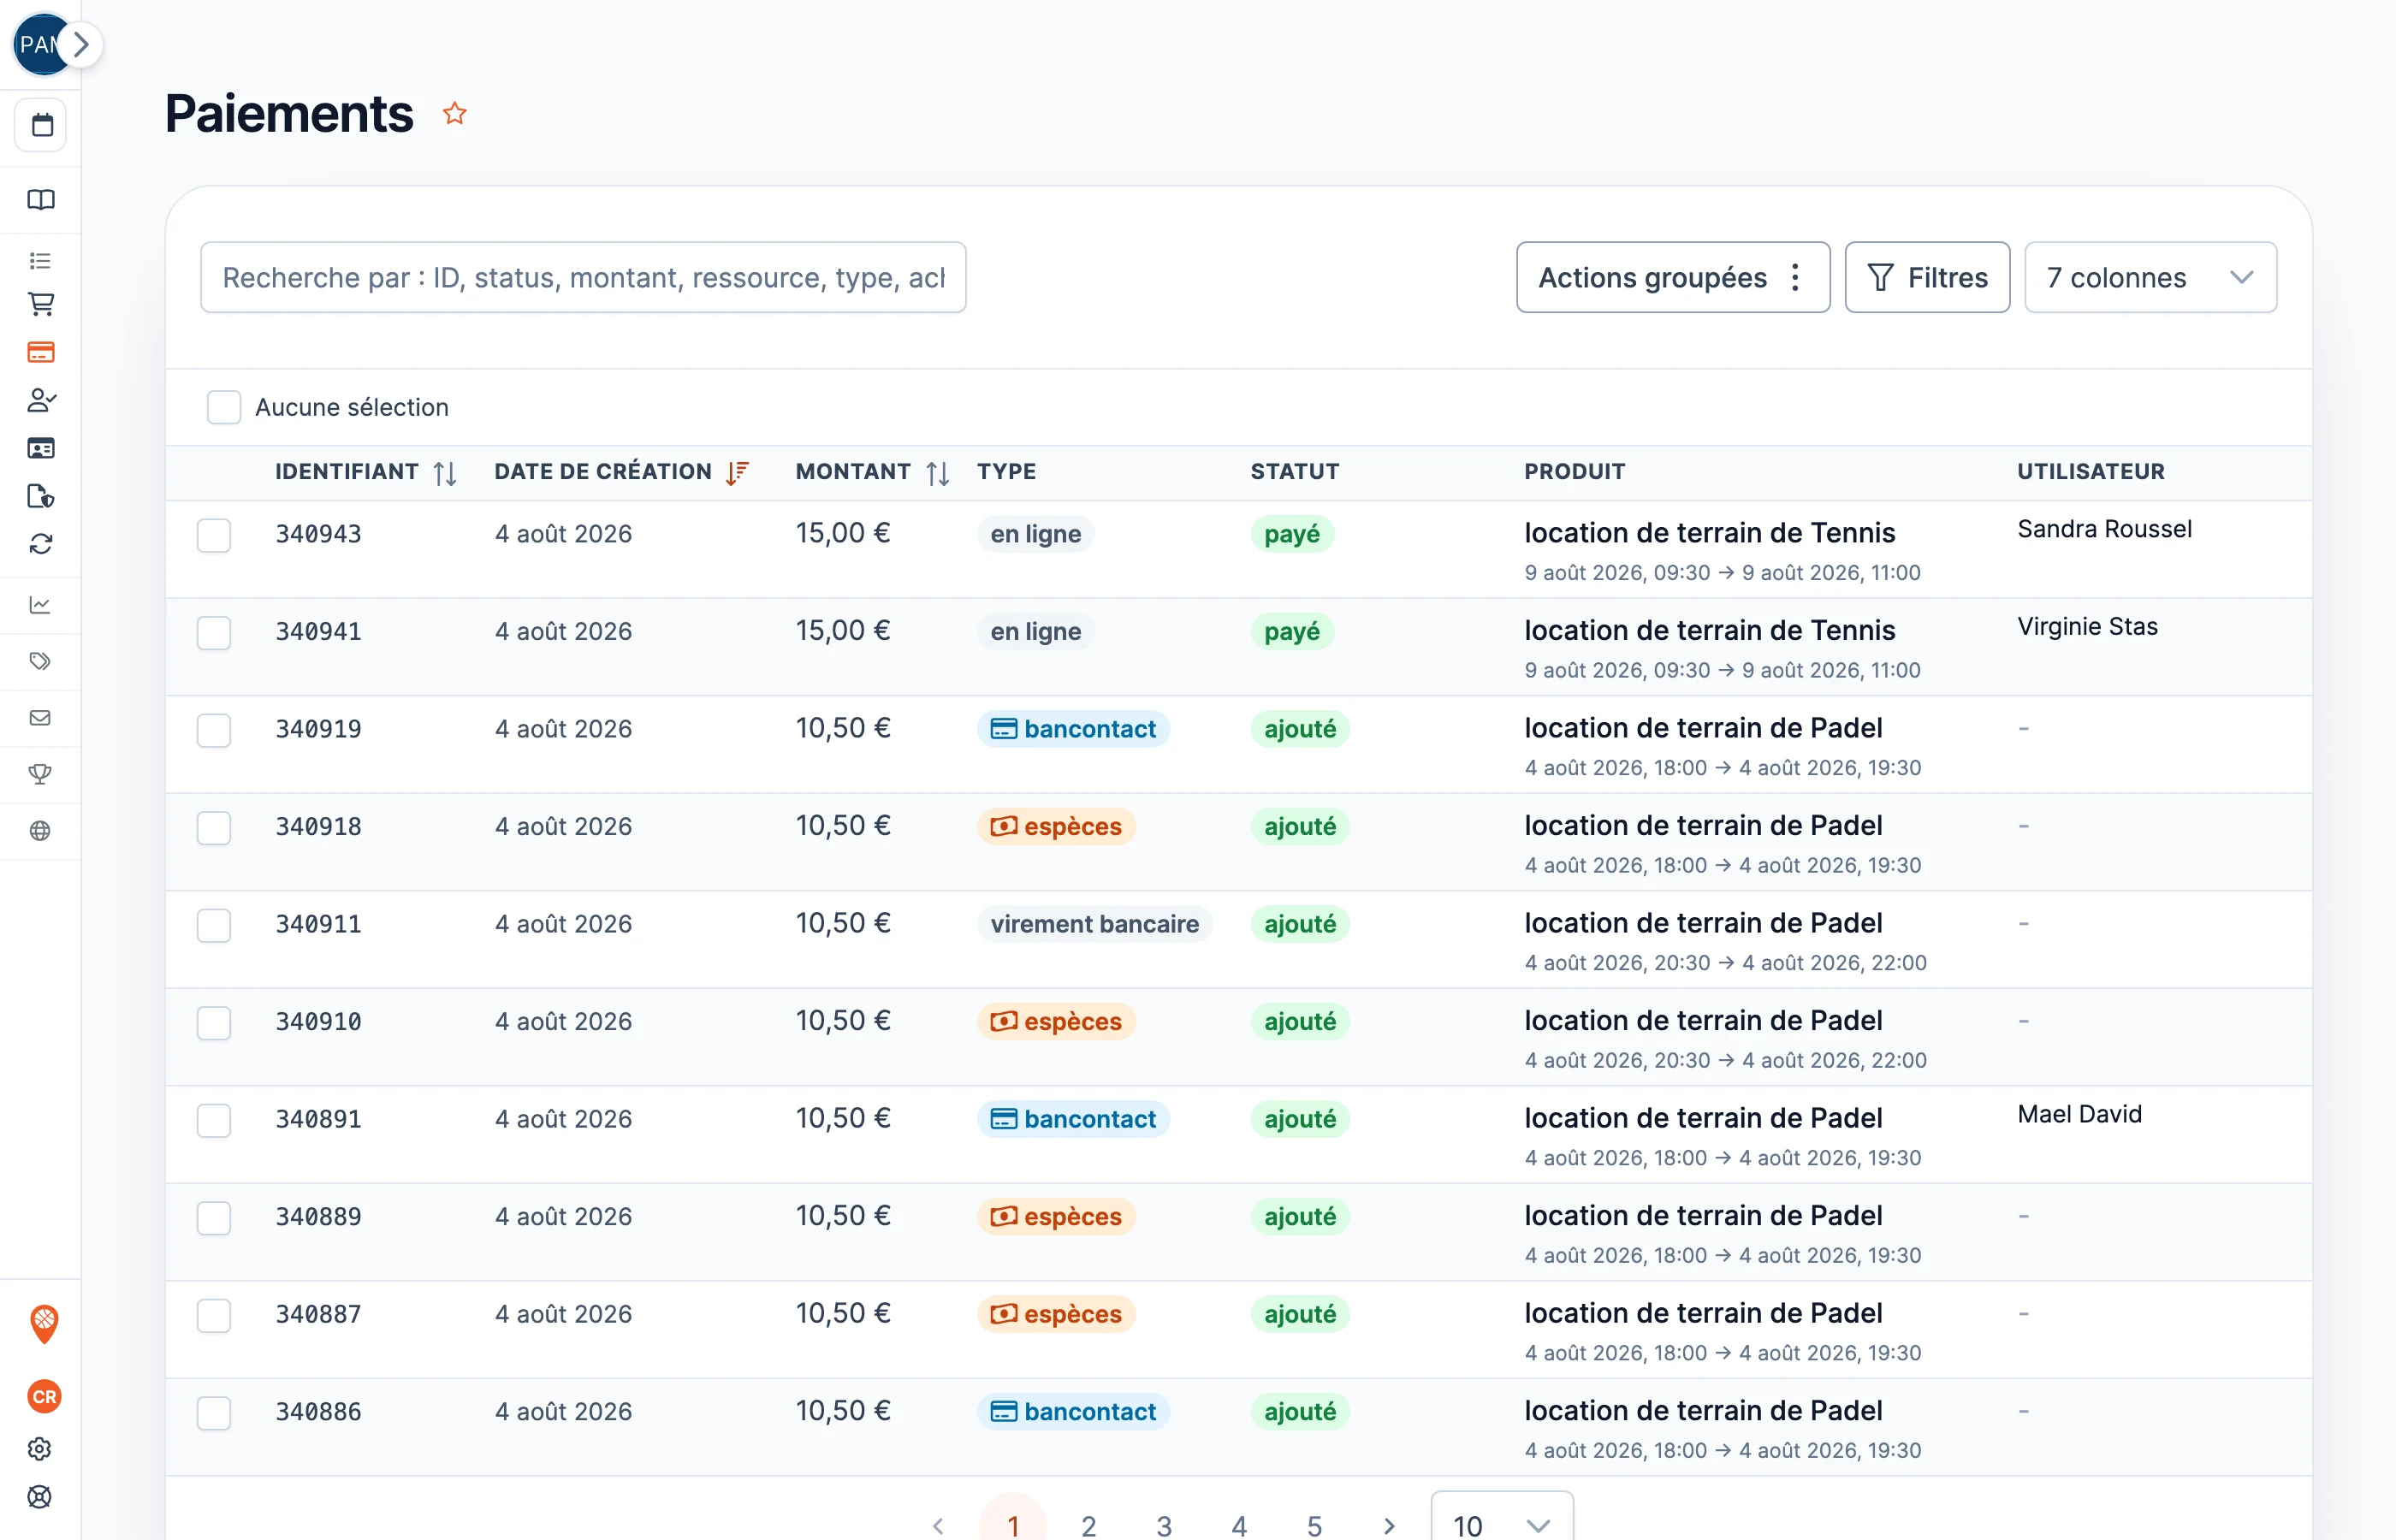
Task: Open the 7 colonnes dropdown
Action: point(2150,277)
